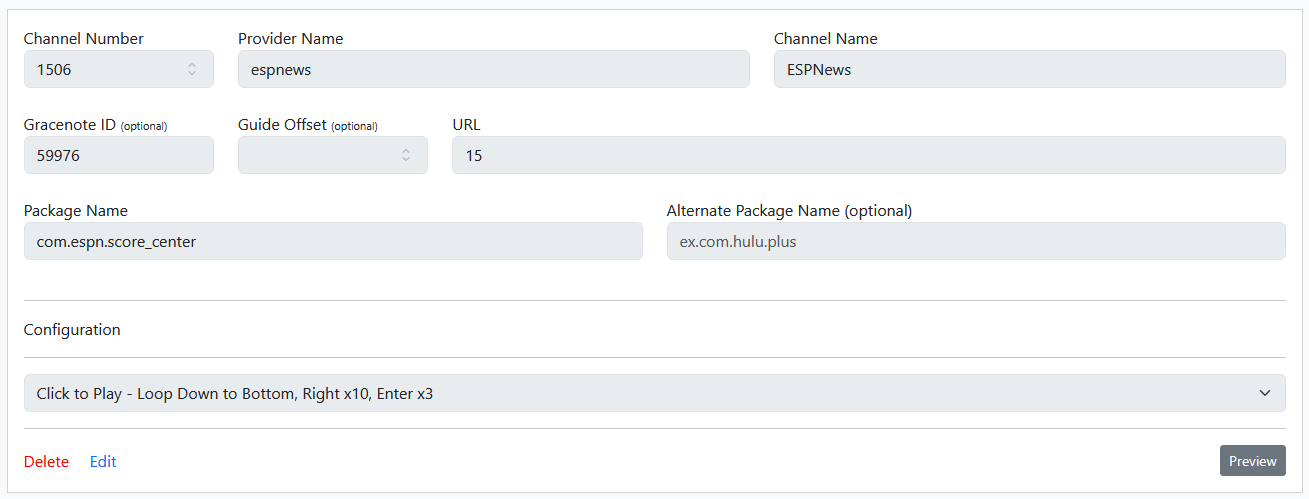The image size is (1309, 499).
Task: Delete this ESPNews channel entry
Action: (46, 461)
